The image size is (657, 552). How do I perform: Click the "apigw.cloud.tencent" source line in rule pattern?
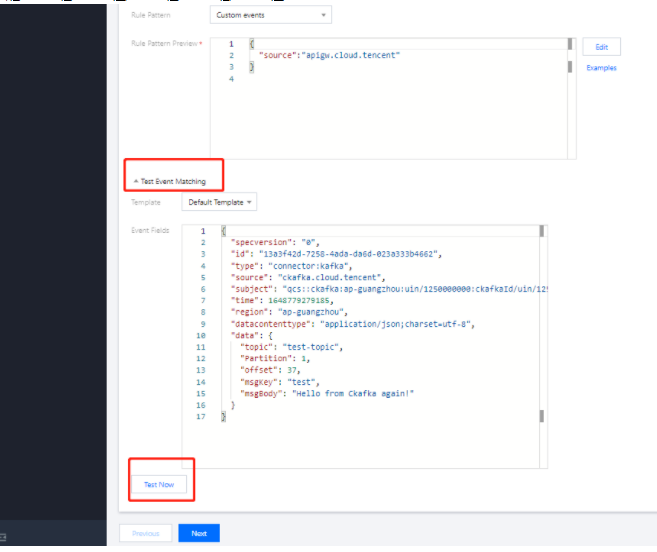pyautogui.click(x=328, y=55)
